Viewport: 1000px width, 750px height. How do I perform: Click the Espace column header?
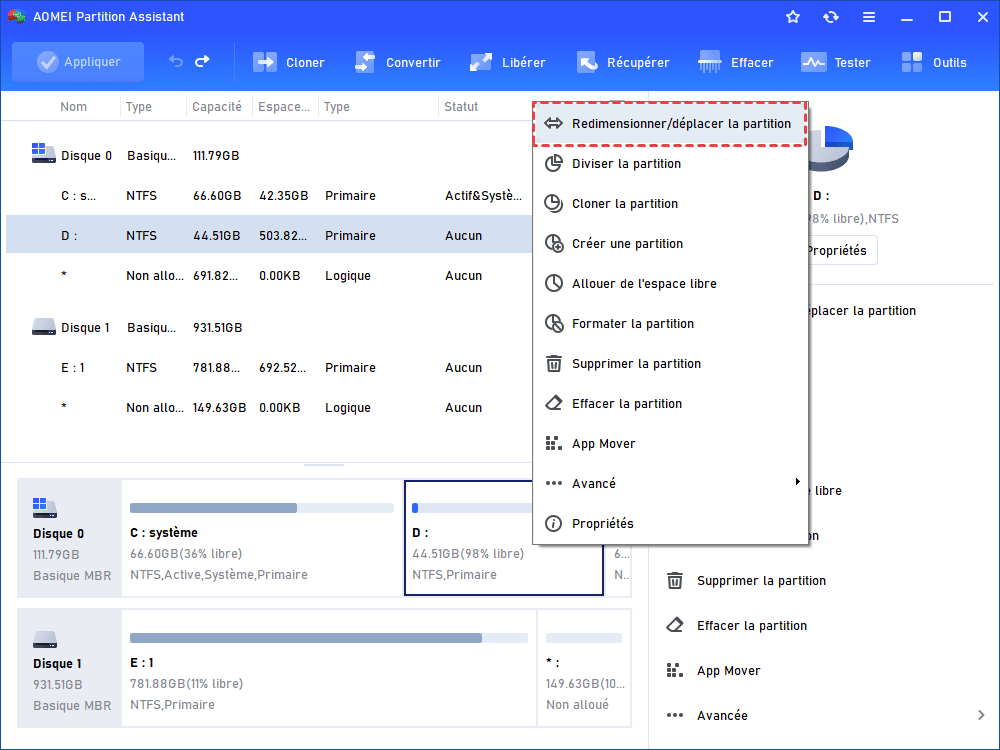[x=284, y=107]
